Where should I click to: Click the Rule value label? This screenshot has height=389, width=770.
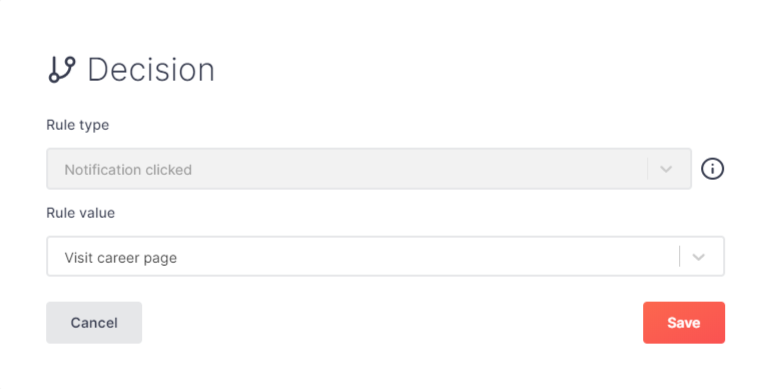click(x=81, y=213)
